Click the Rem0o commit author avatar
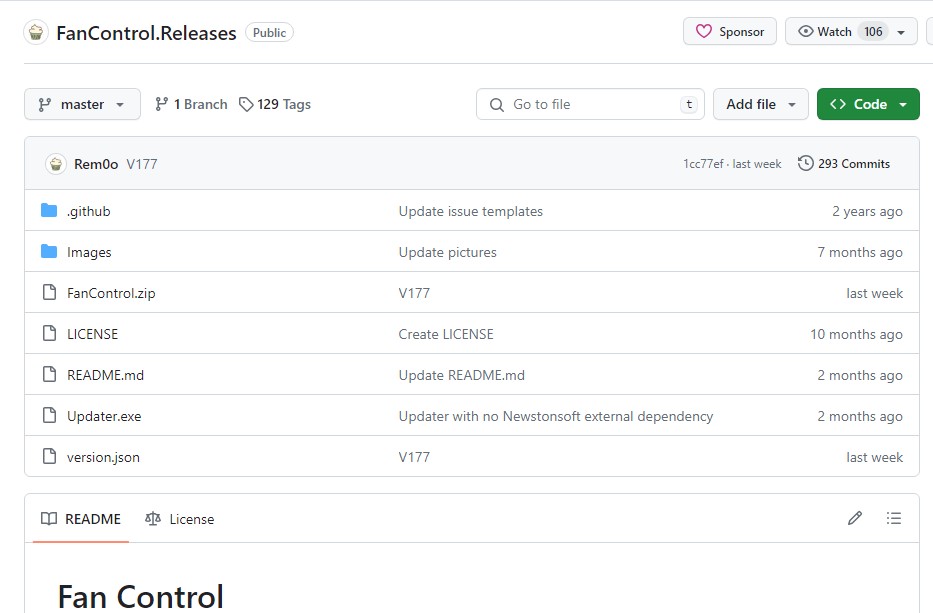Image resolution: width=933 pixels, height=613 pixels. (56, 164)
